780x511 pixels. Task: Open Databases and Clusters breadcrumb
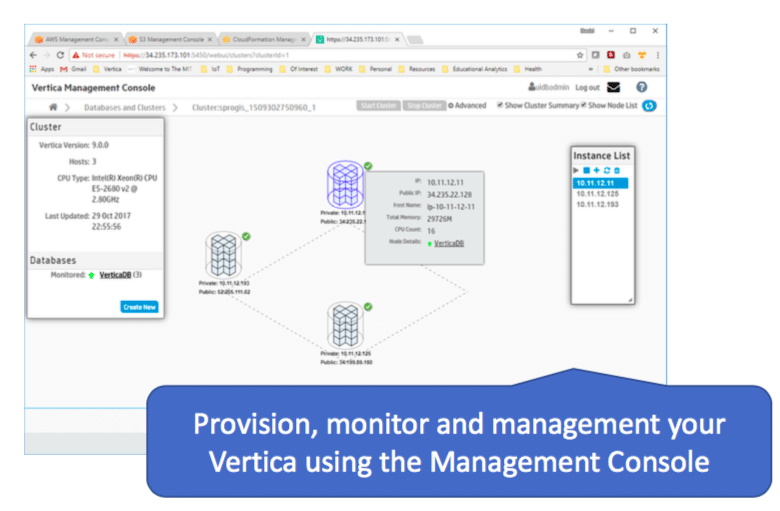[124, 107]
